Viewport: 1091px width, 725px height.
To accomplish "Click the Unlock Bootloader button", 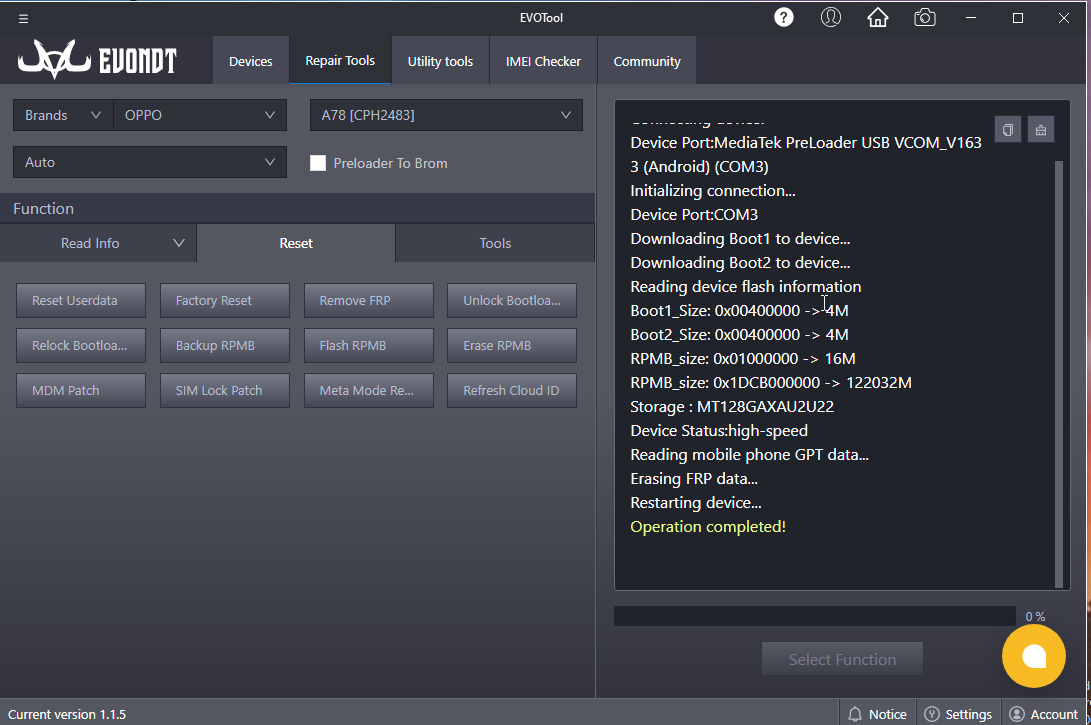I will (x=512, y=301).
